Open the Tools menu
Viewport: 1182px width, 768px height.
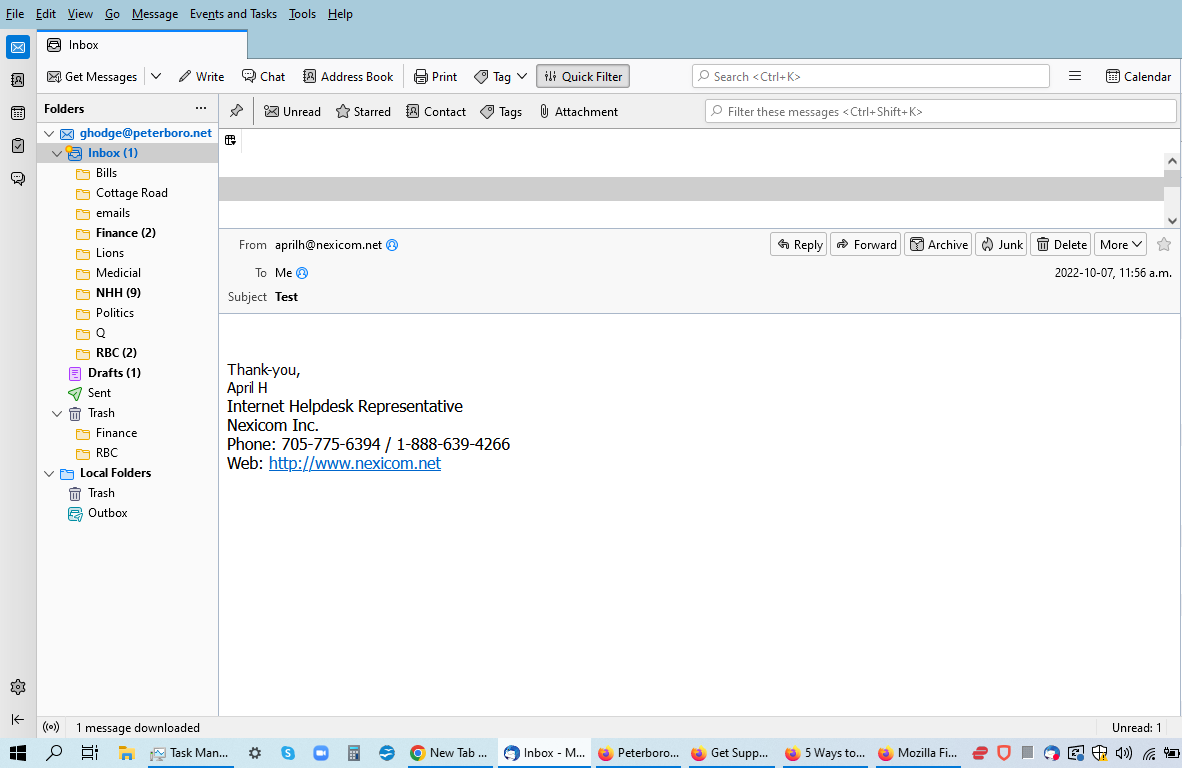(302, 14)
